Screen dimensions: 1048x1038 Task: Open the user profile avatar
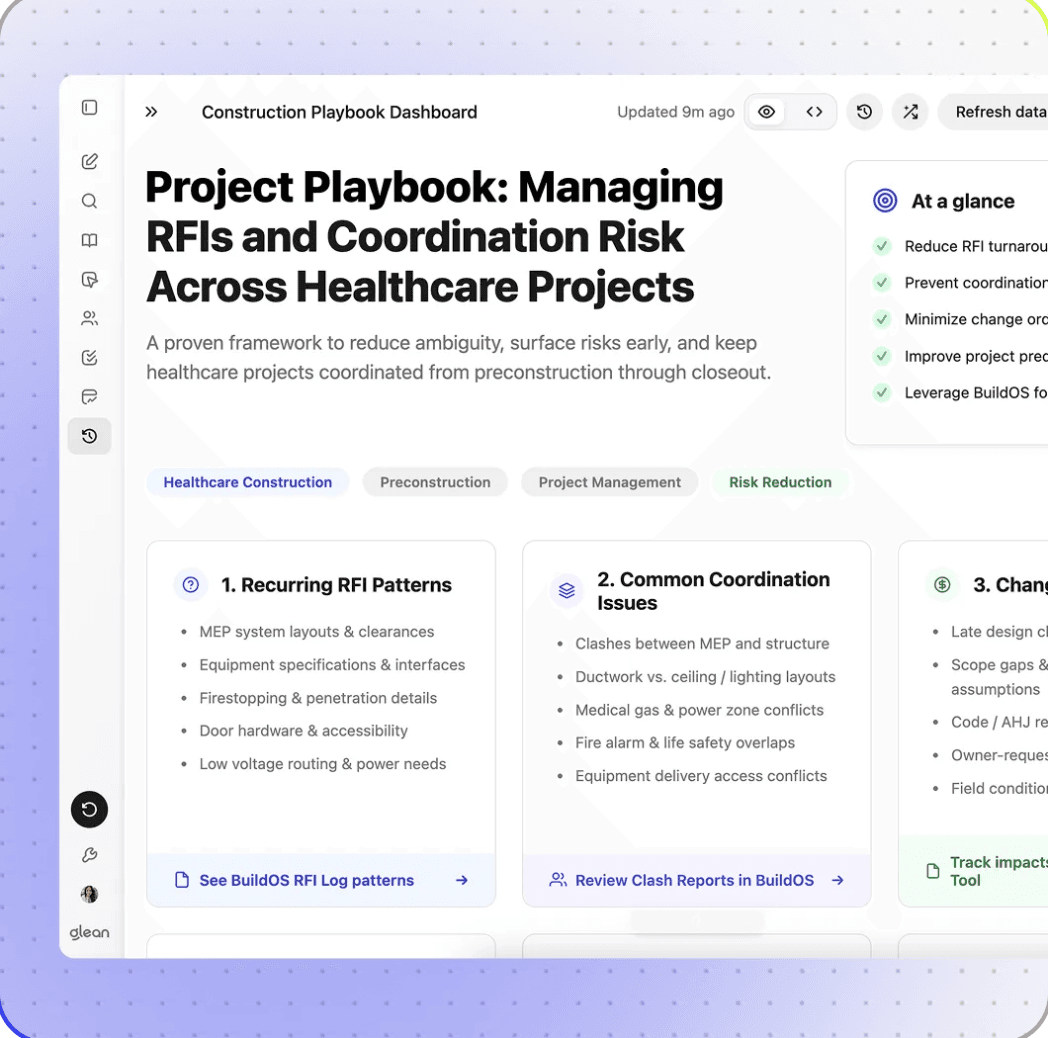tap(90, 894)
